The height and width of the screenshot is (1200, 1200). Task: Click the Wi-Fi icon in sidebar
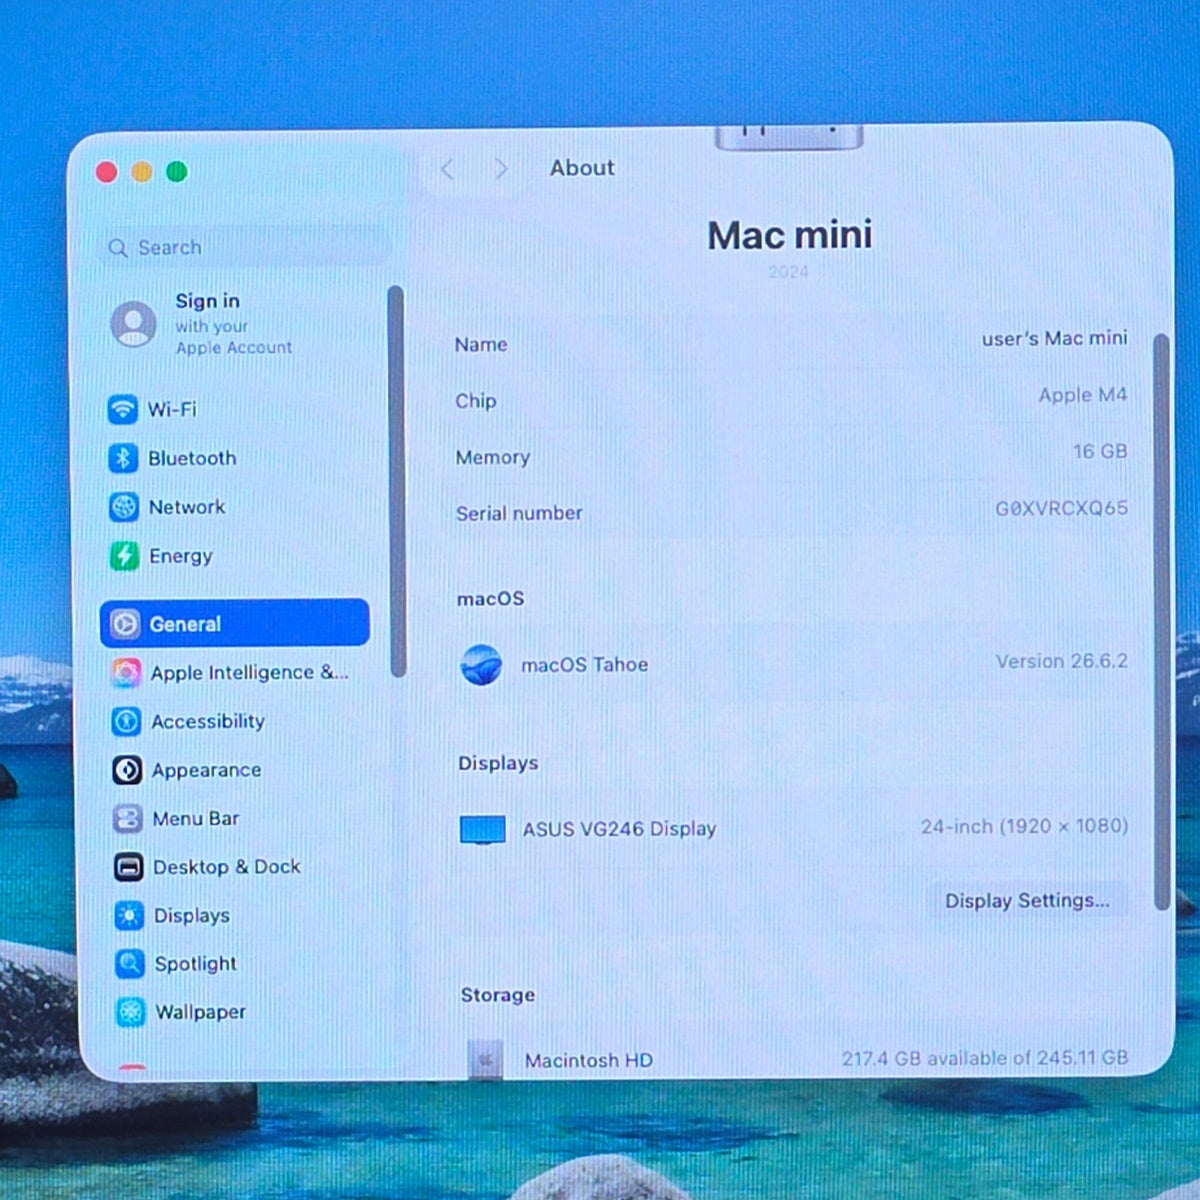[123, 409]
